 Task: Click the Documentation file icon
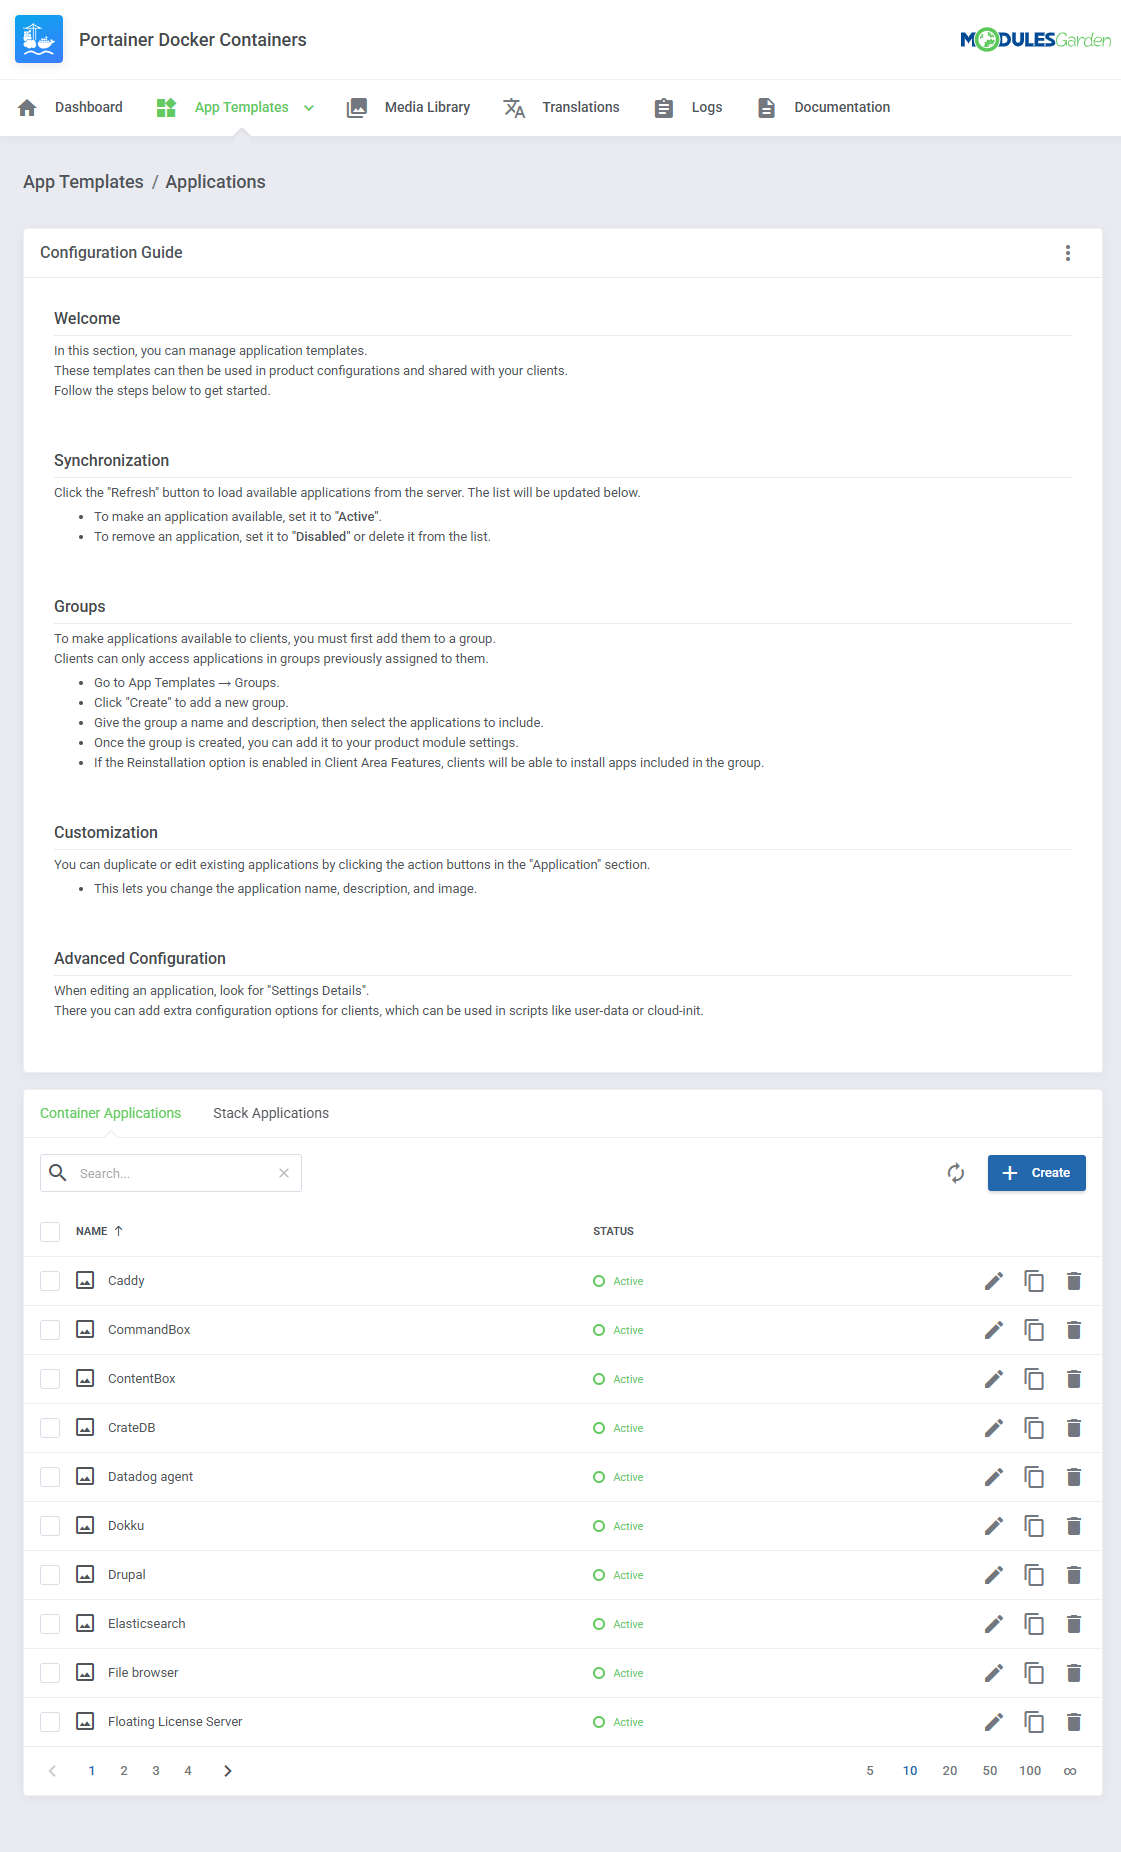tap(766, 108)
